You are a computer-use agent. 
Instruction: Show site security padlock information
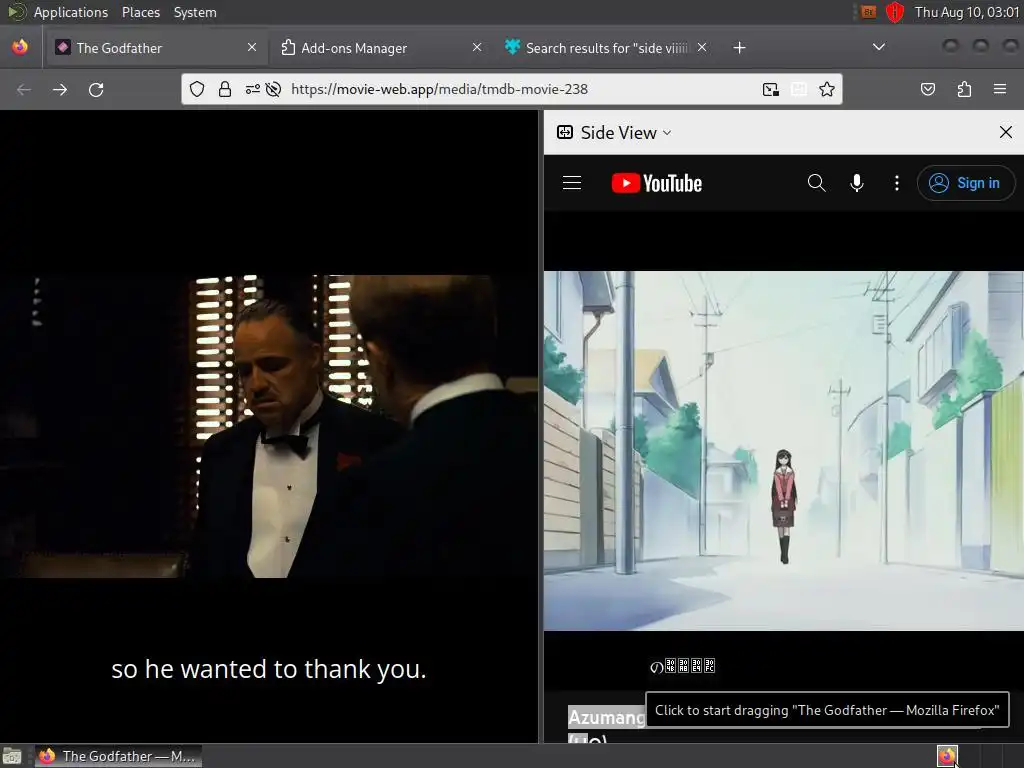click(x=225, y=89)
